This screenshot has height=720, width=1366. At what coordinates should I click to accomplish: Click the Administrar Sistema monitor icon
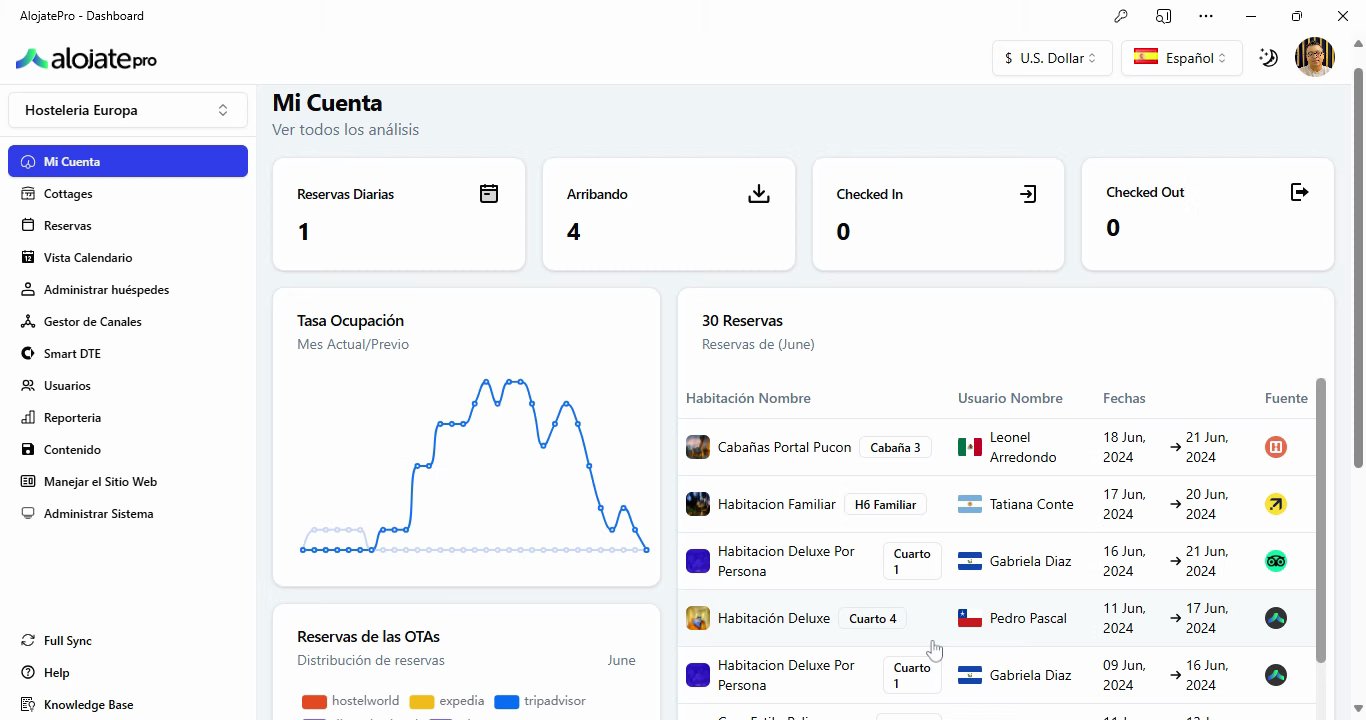pyautogui.click(x=28, y=514)
